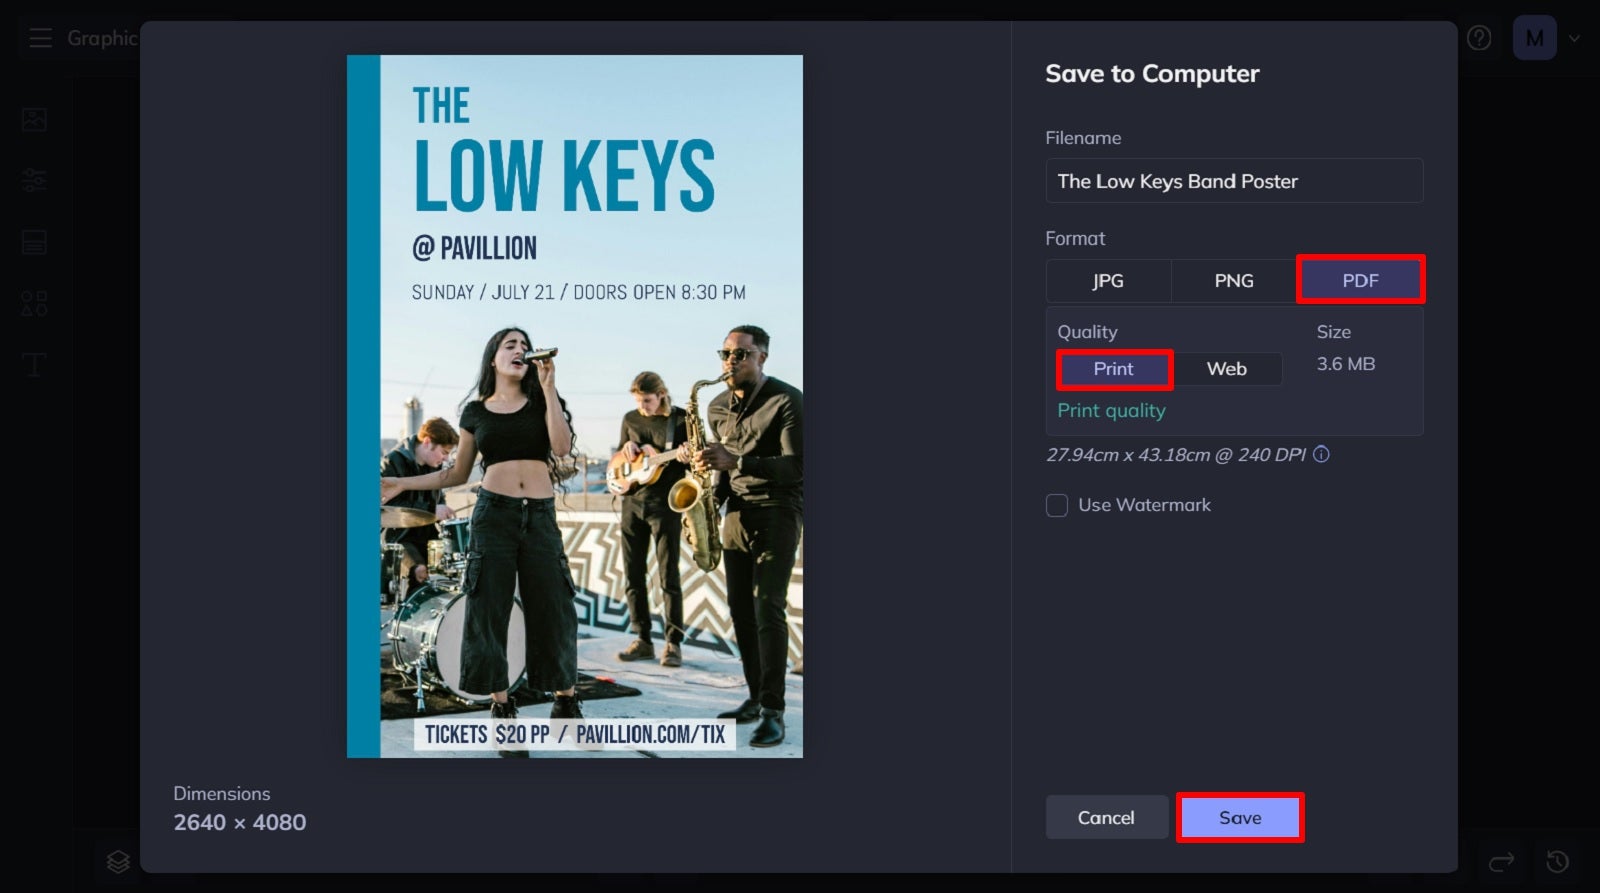Expand the account dropdown chevron
This screenshot has height=893, width=1600.
pos(1574,38)
